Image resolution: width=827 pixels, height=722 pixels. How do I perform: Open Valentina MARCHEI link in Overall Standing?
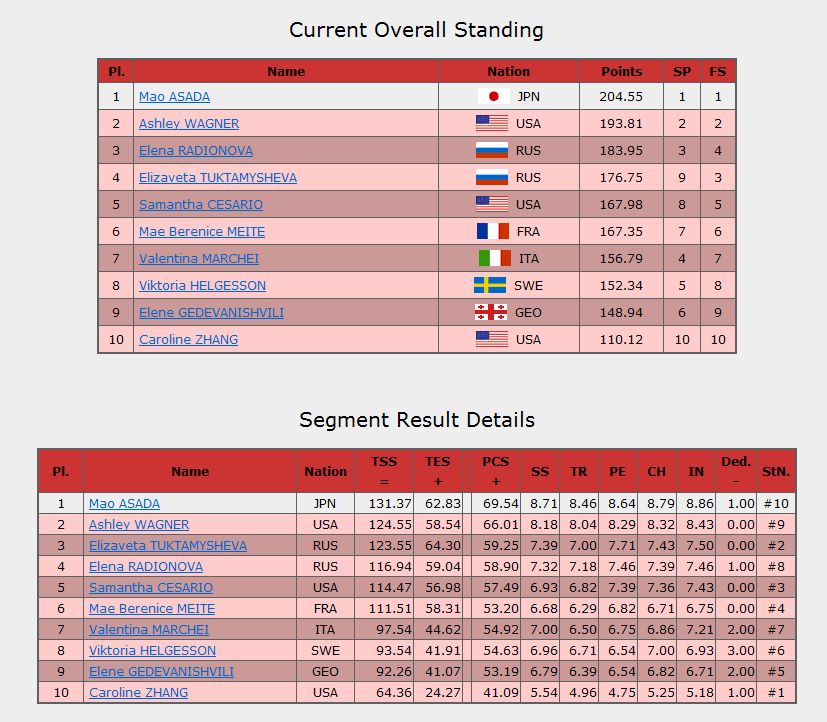tap(199, 258)
